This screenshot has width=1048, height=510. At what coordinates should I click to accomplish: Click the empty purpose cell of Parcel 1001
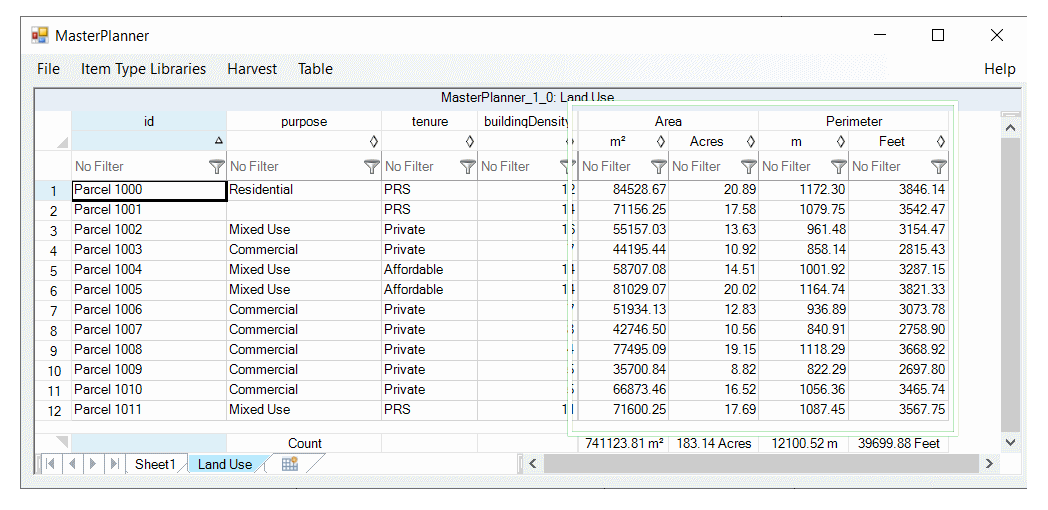tap(304, 210)
